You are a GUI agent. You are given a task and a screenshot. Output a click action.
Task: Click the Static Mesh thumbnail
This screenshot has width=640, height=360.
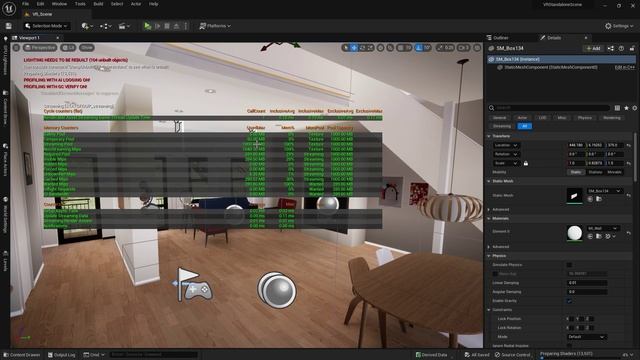coord(574,196)
